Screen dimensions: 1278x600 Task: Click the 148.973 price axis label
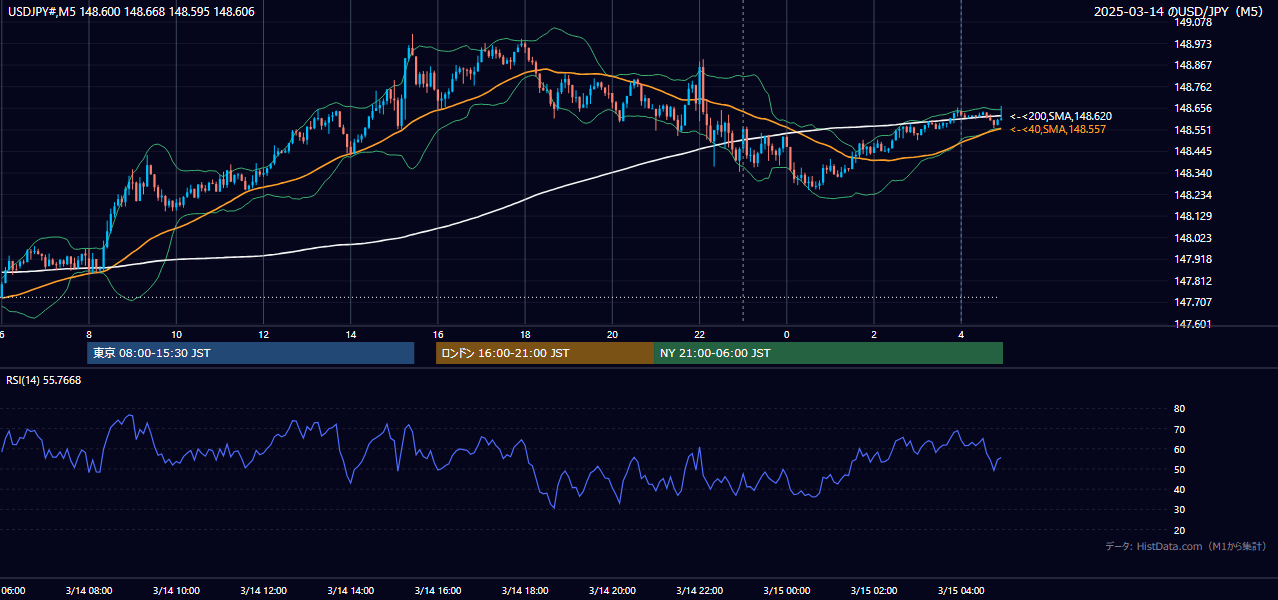coord(1193,44)
